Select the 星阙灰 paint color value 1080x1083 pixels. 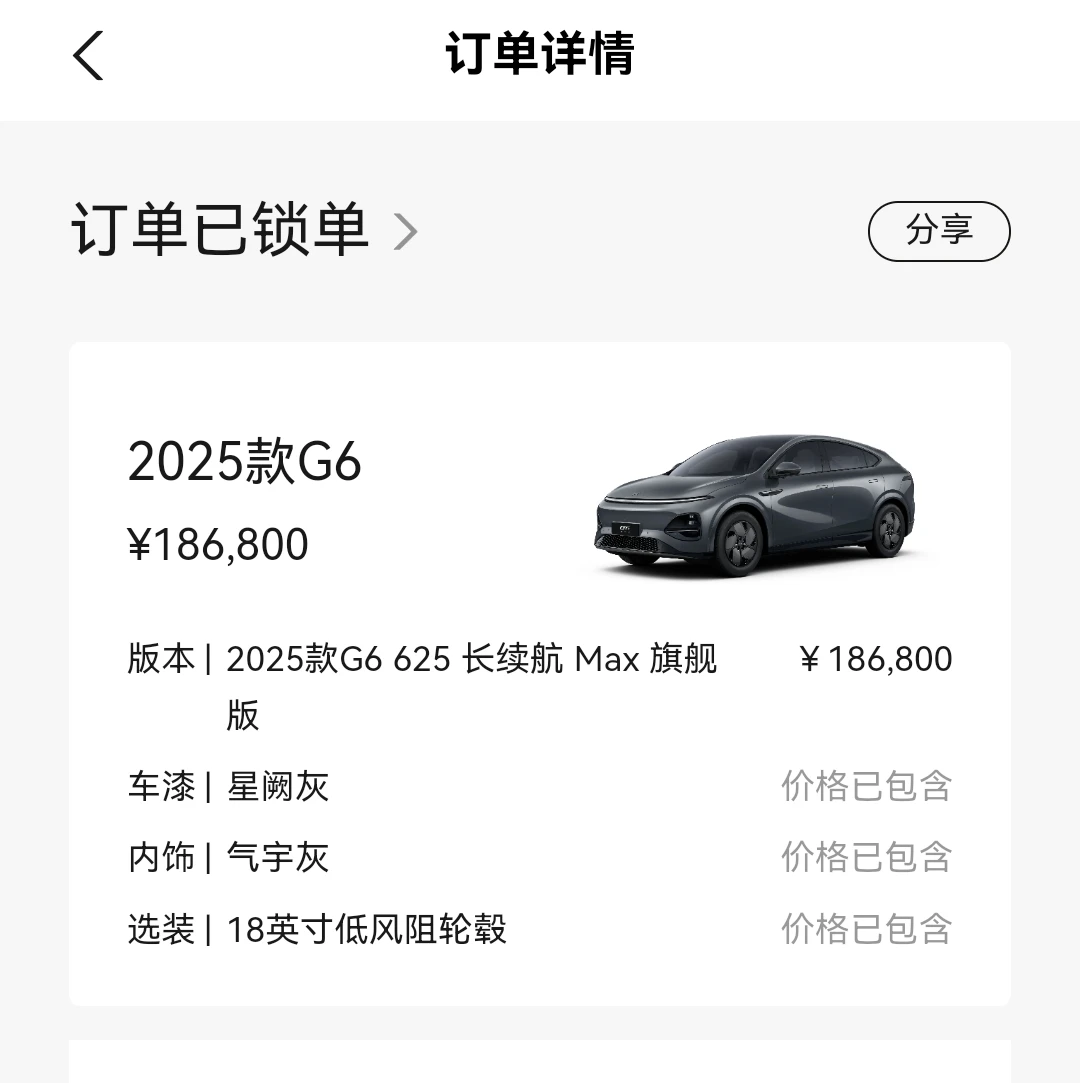[277, 787]
